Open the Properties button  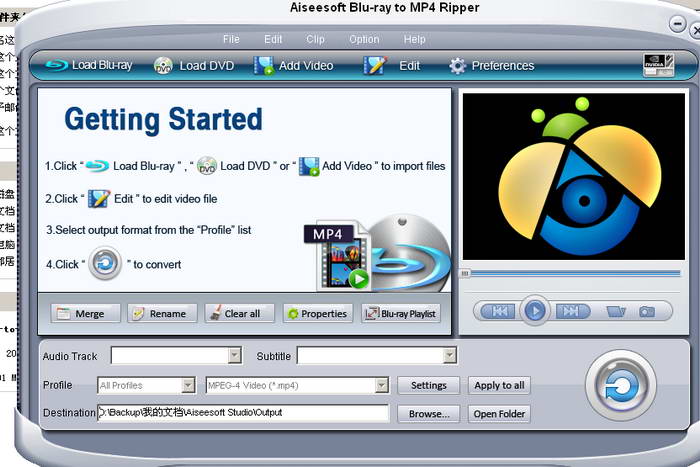click(318, 313)
